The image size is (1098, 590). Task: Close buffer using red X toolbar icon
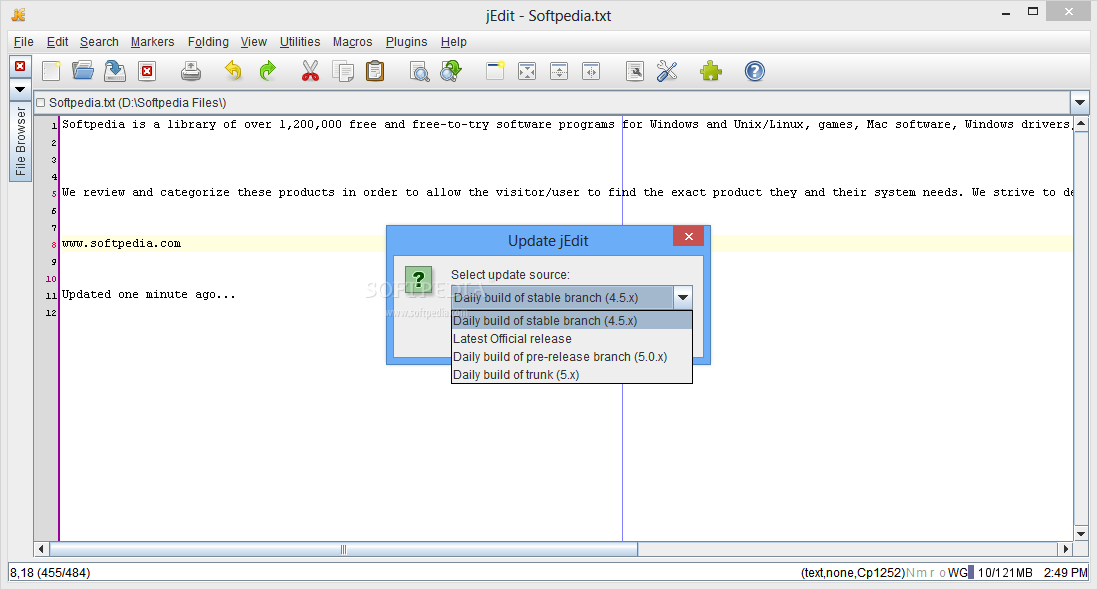(x=147, y=71)
